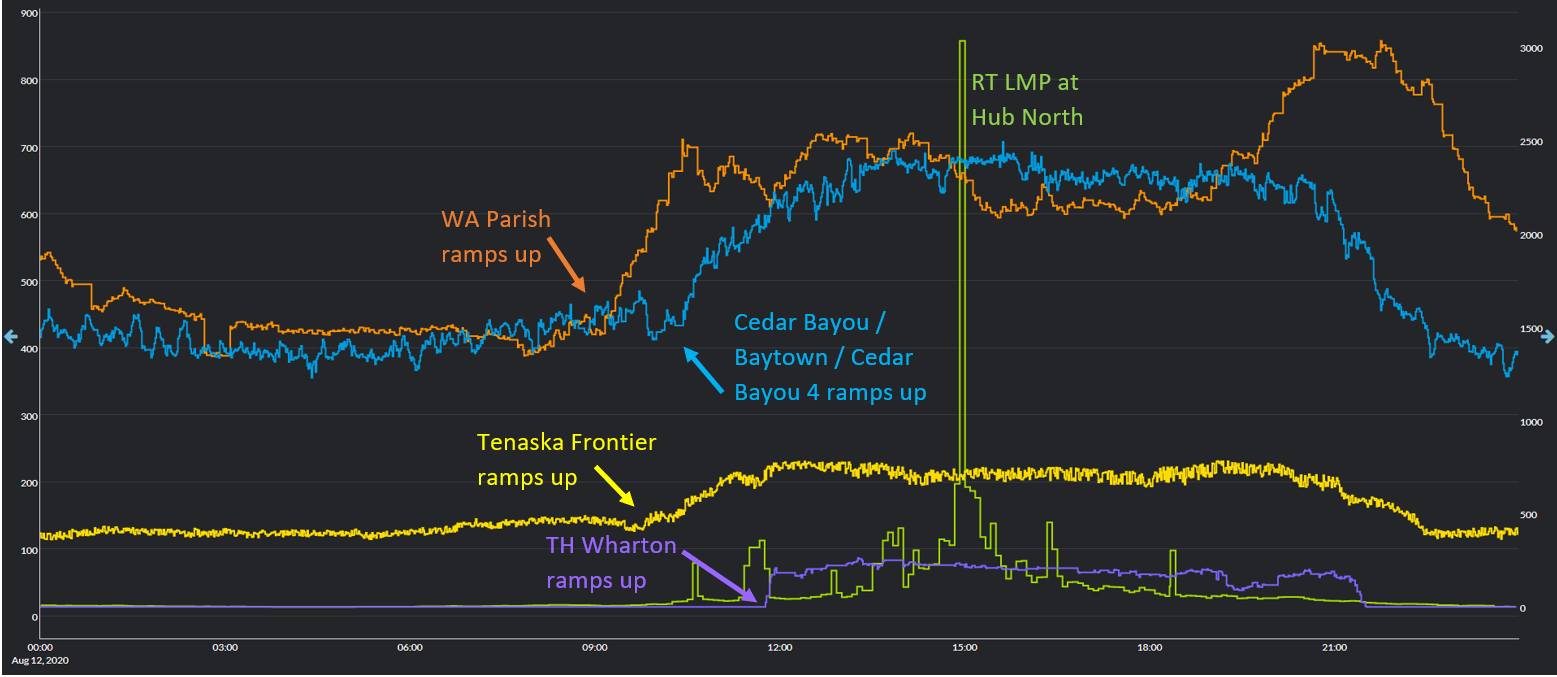Click the 09:00 tick on the time axis
1557x677 pixels.
point(594,648)
